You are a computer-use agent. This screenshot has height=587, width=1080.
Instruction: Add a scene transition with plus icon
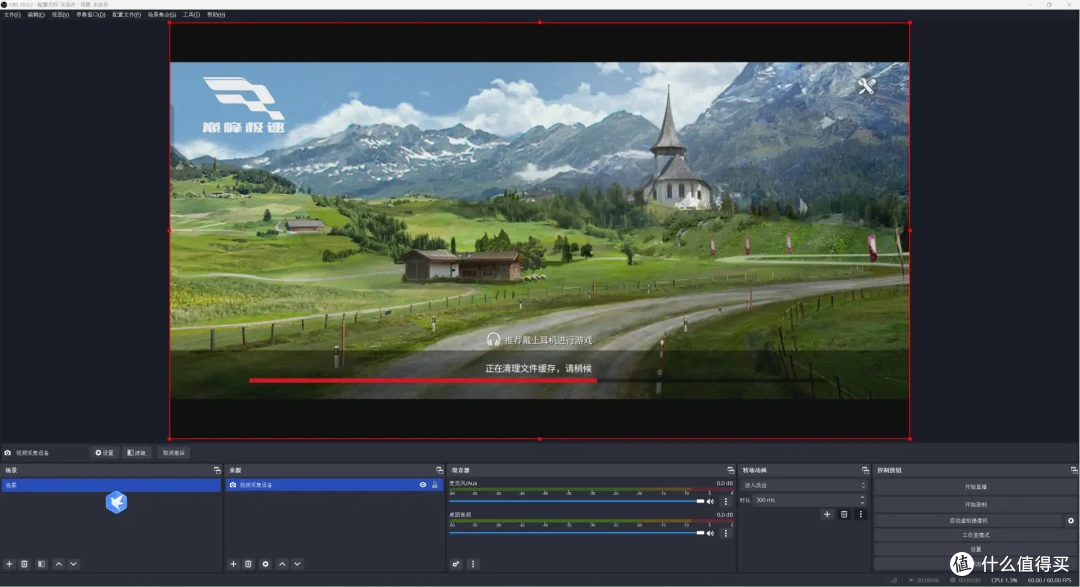coord(827,515)
